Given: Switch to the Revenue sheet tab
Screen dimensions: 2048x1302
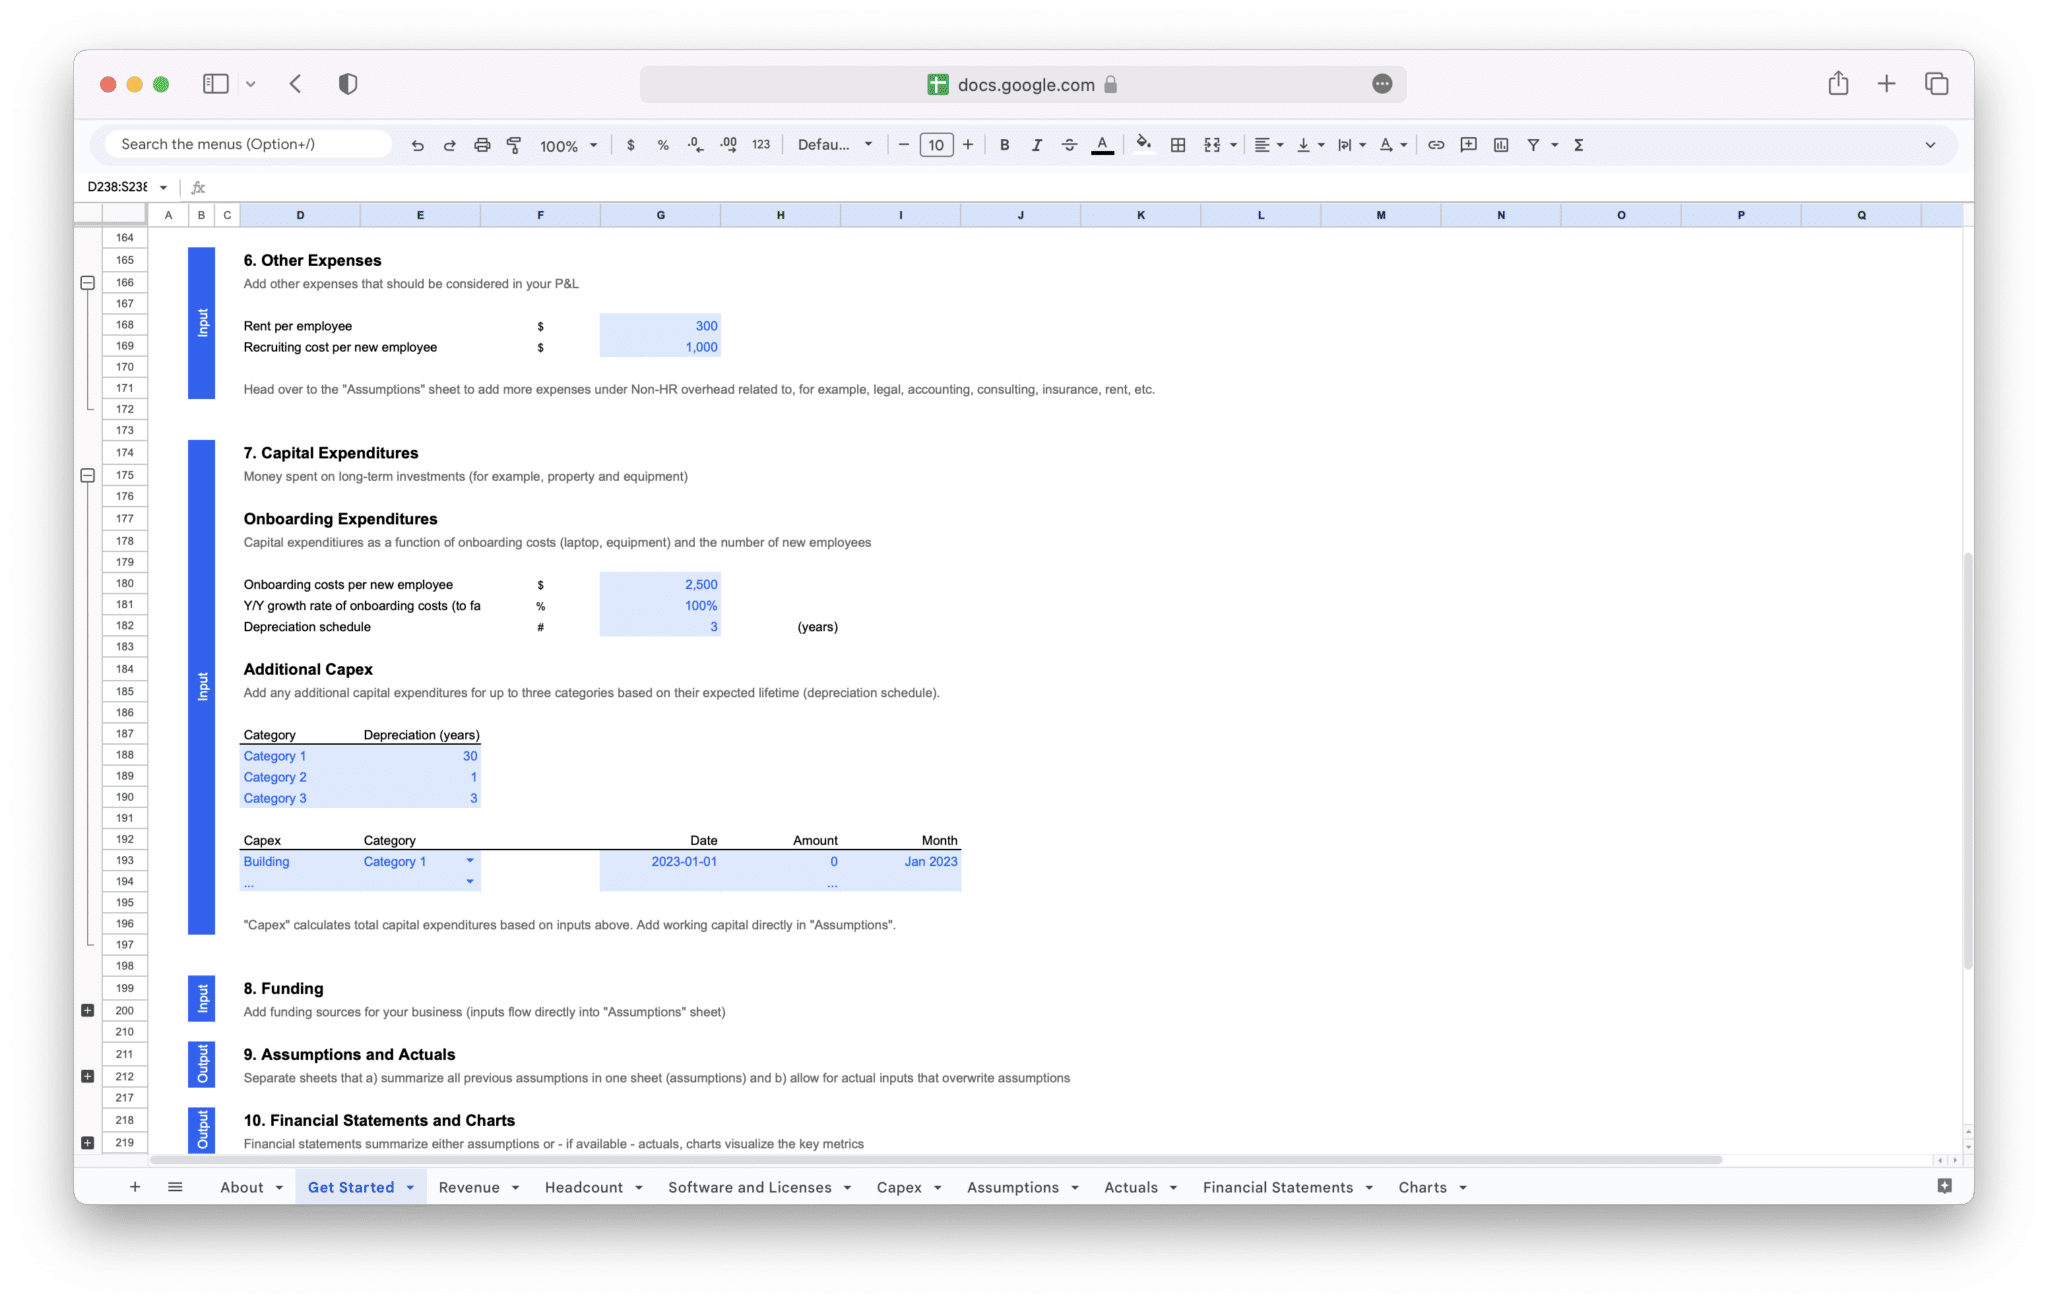Looking at the screenshot, I should (x=469, y=1187).
